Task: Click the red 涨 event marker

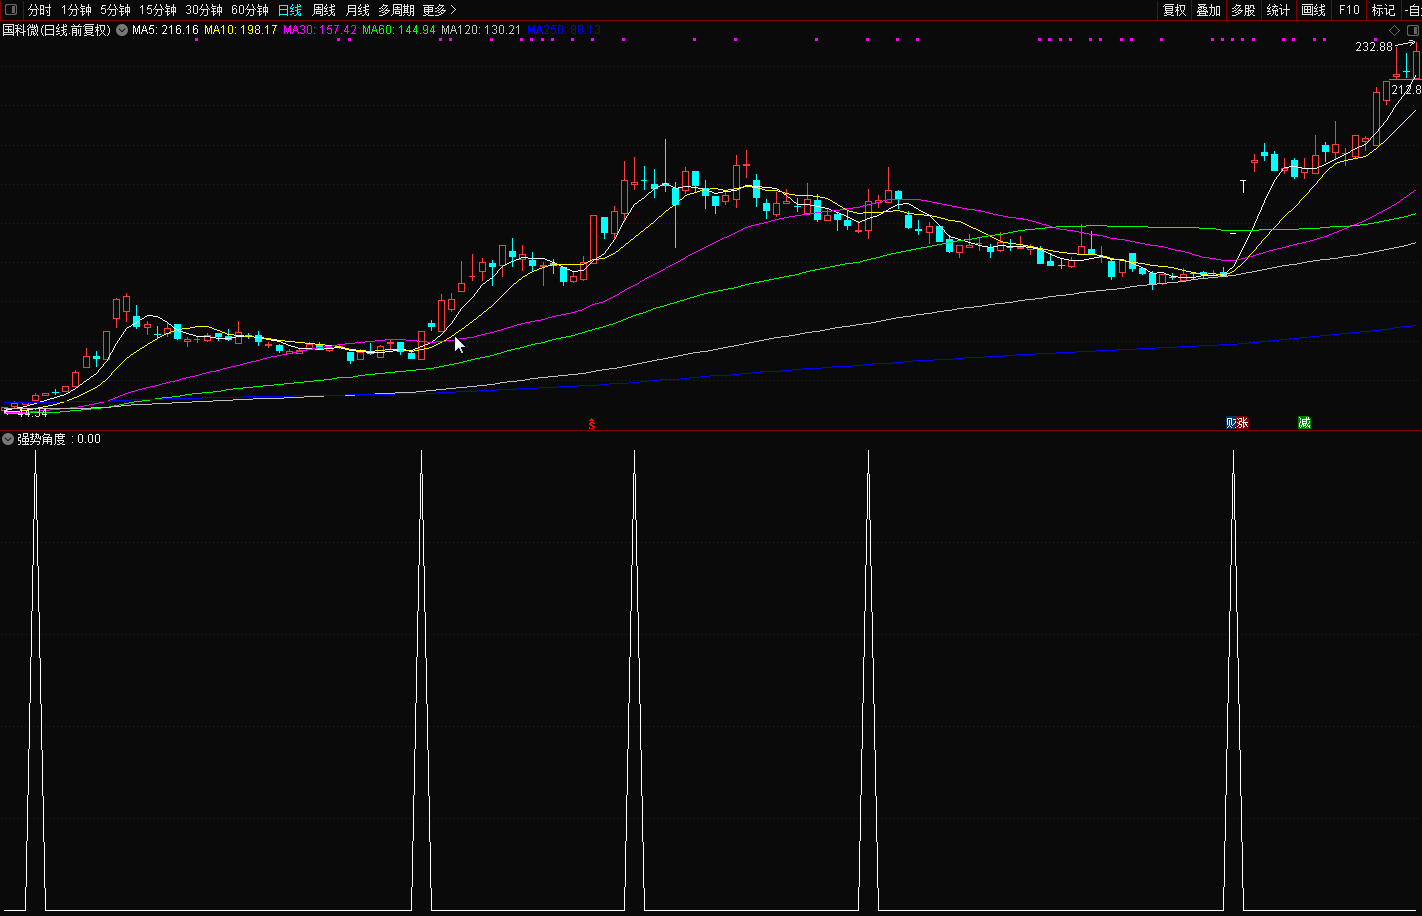Action: [x=1243, y=423]
